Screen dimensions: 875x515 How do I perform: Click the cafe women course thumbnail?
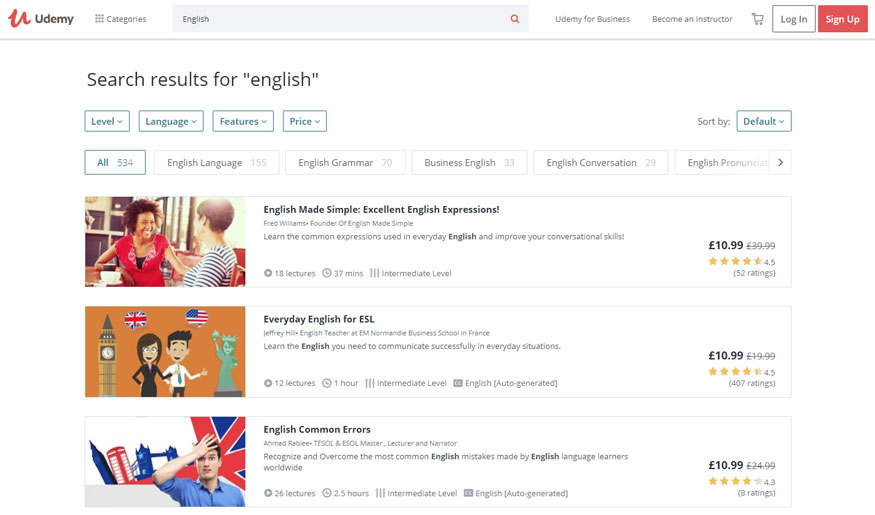(165, 242)
